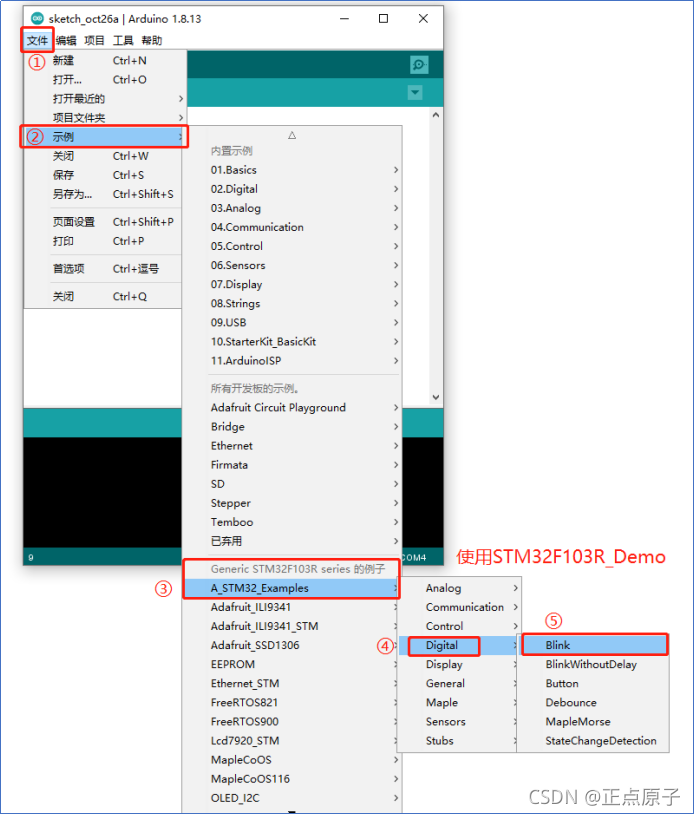
Task: Select the 示例 menu entry
Action: click(x=105, y=137)
